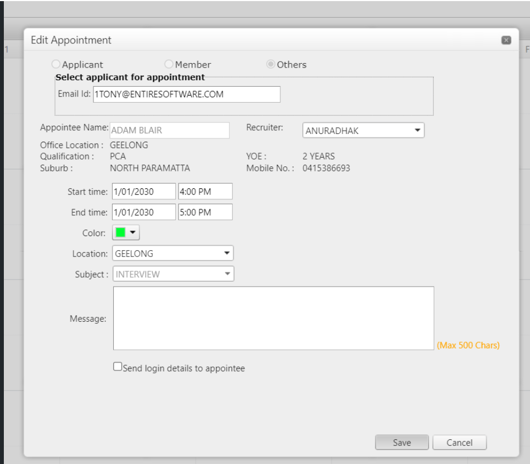Open the Subject INTERVIEW dropdown
This screenshot has width=530, height=464.
[173, 274]
